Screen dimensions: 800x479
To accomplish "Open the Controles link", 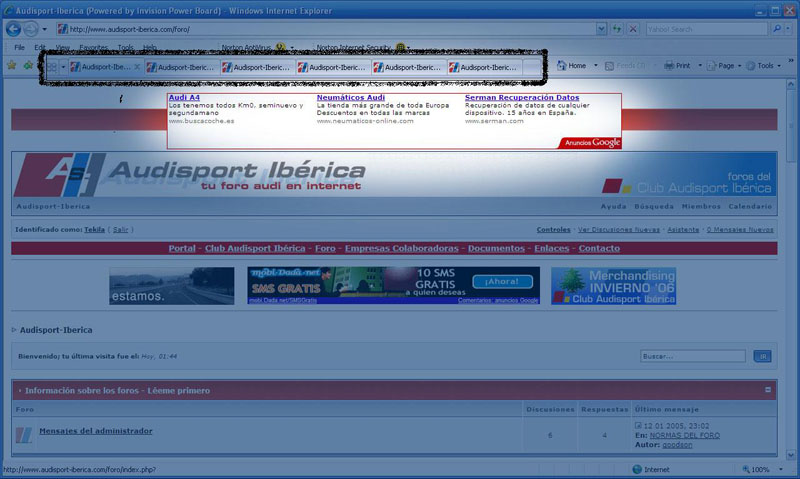I will tap(554, 230).
